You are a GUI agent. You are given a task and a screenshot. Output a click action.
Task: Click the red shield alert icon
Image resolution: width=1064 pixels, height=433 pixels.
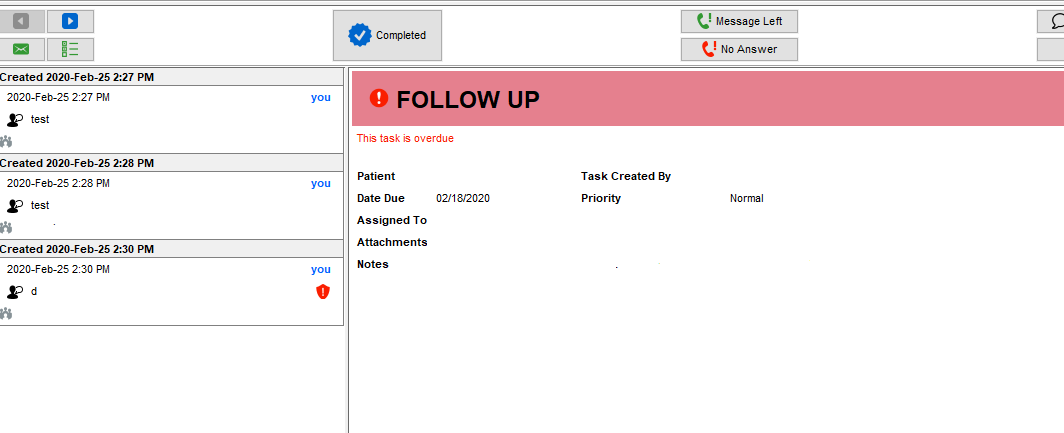coord(322,291)
